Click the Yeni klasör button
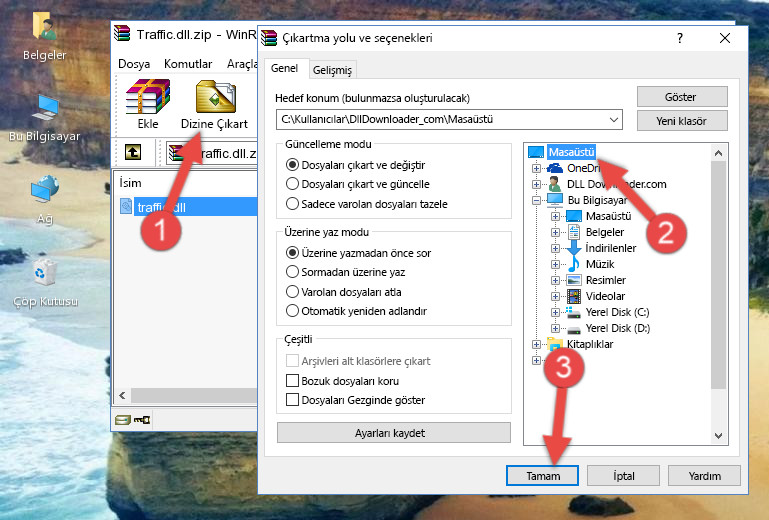This screenshot has width=769, height=520. [682, 121]
